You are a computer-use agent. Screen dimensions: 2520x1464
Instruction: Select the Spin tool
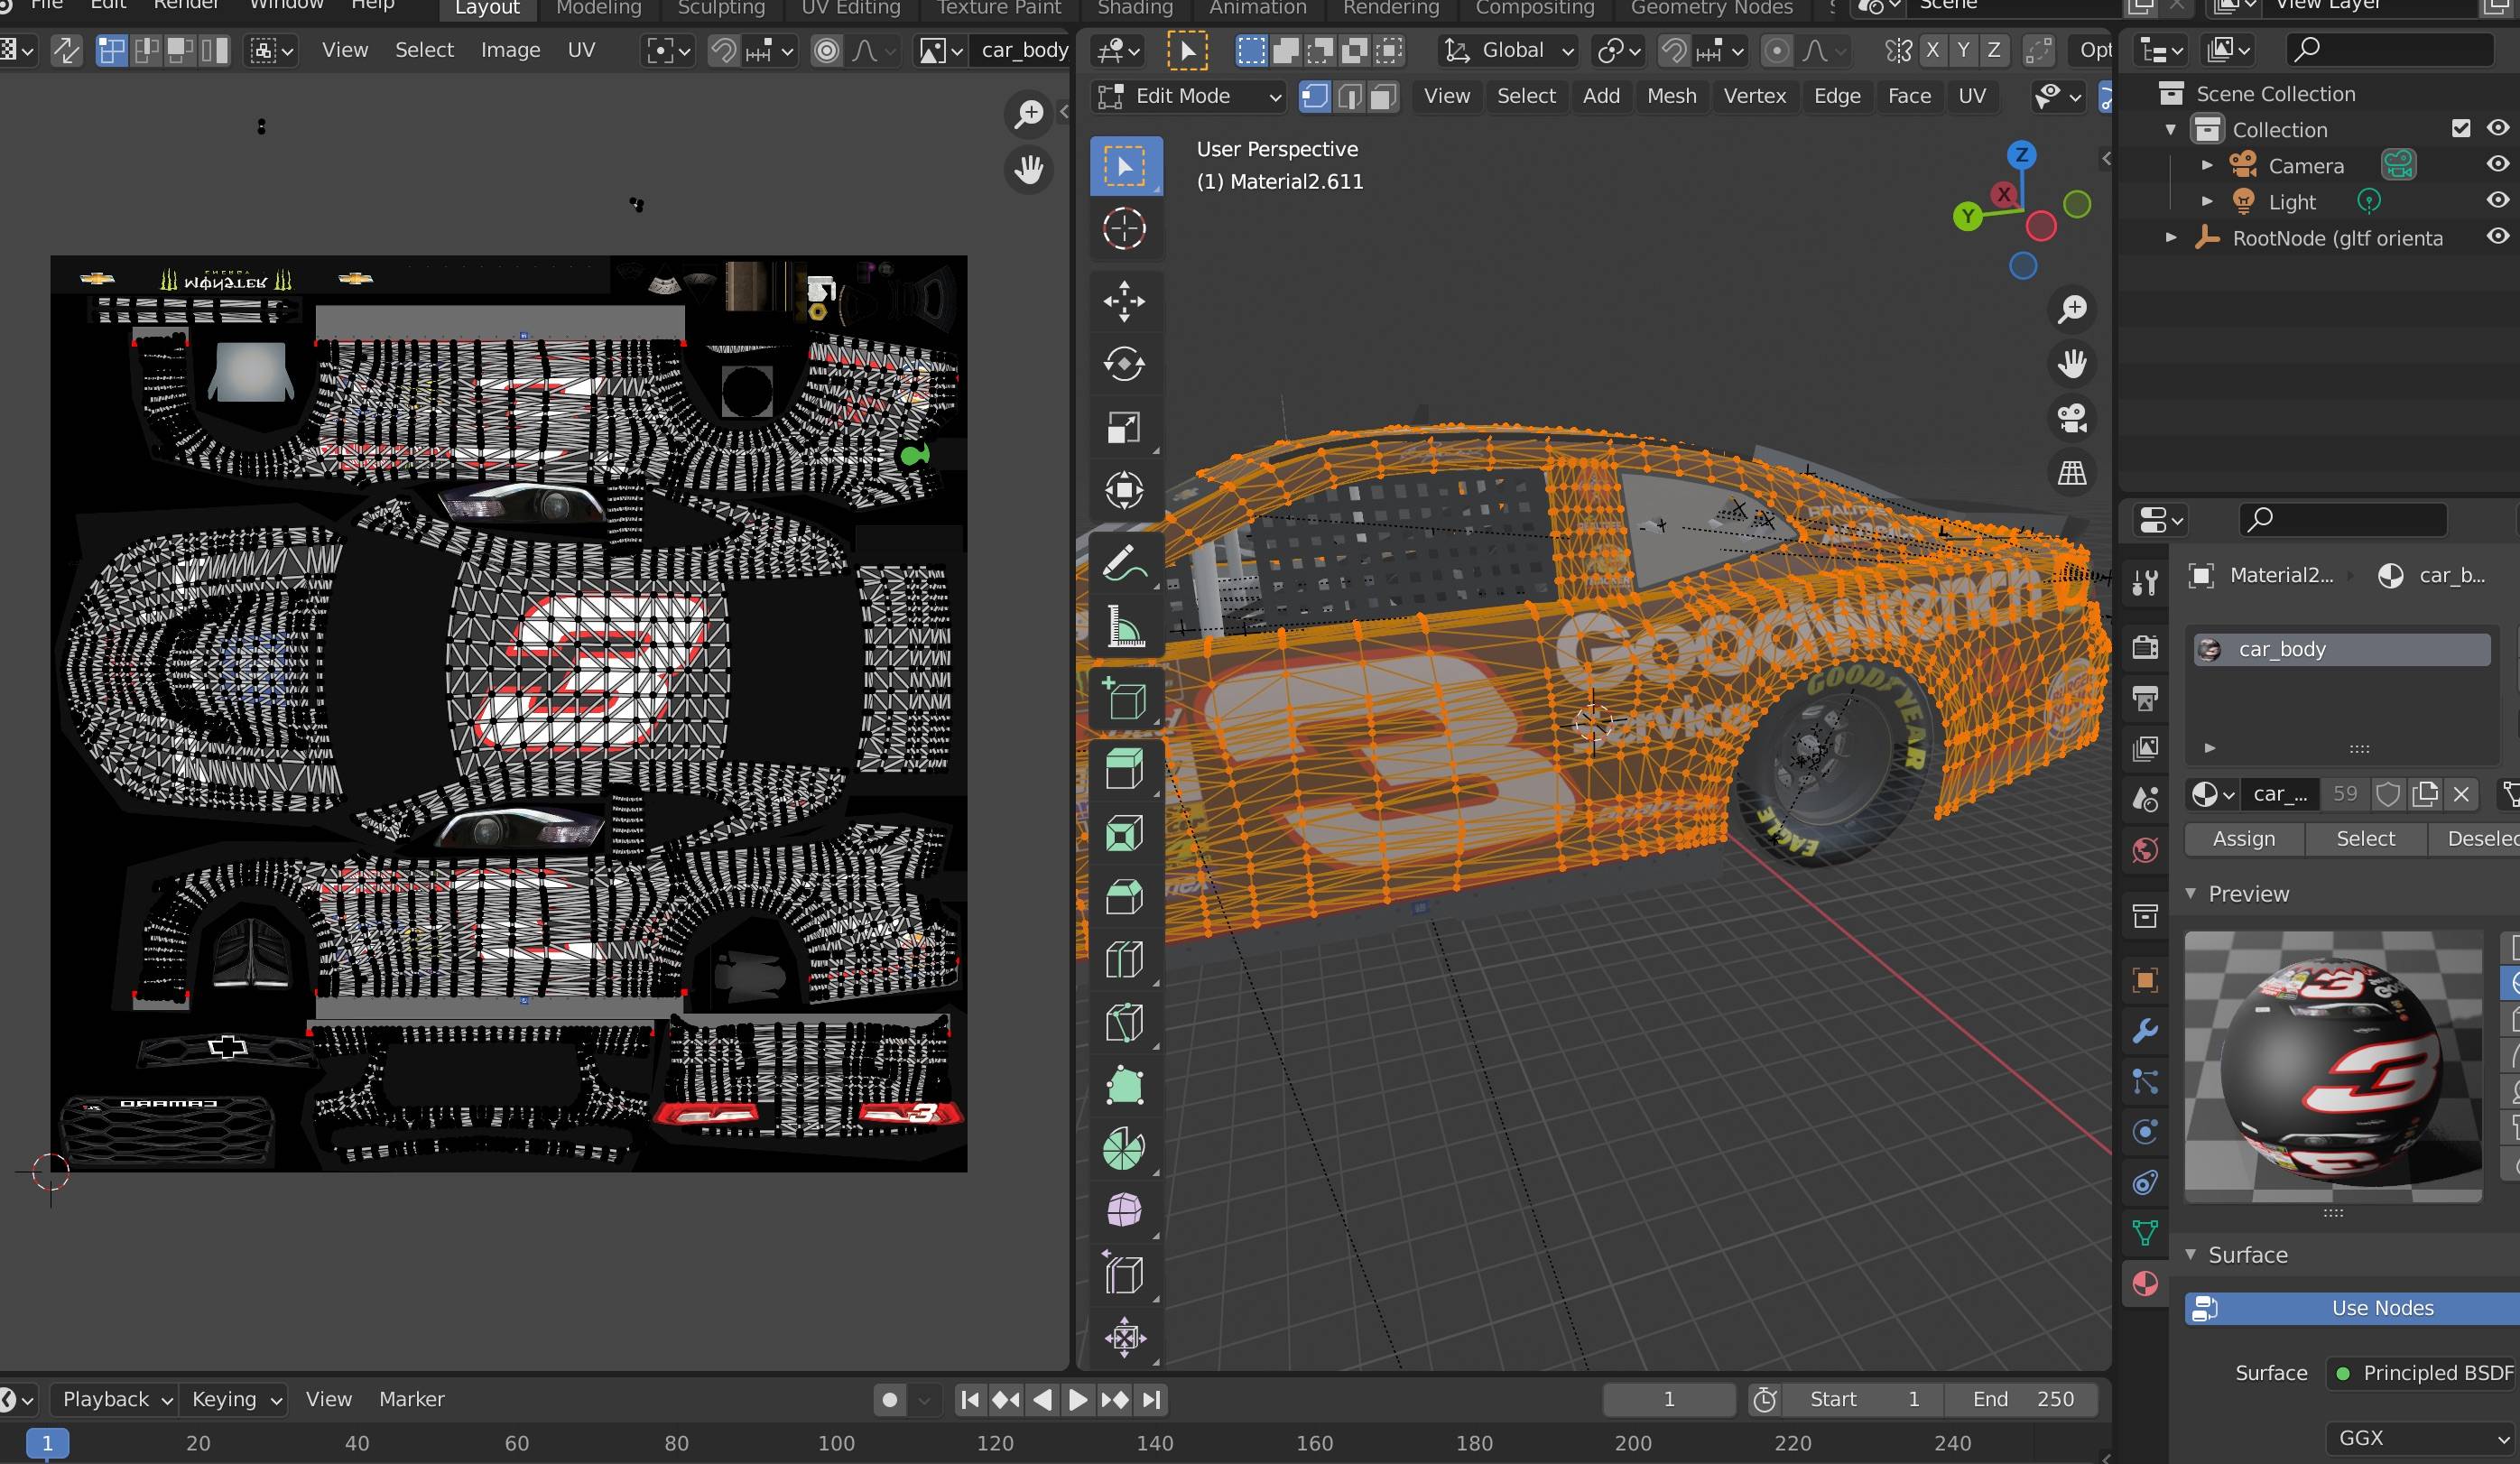coord(1125,1148)
